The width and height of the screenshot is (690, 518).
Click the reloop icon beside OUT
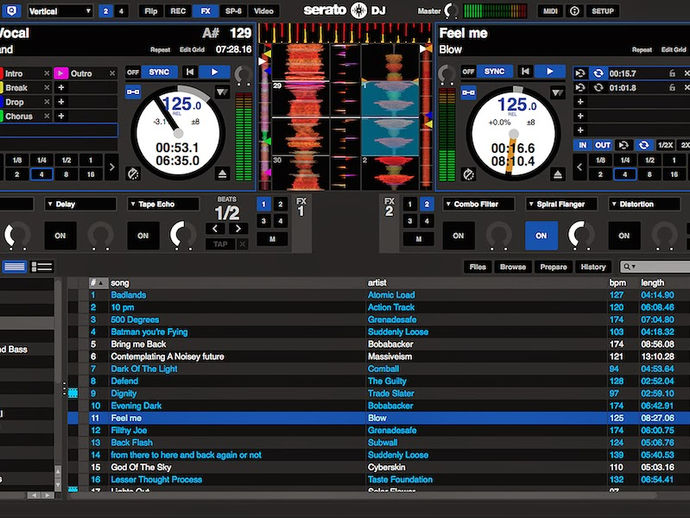coord(624,145)
